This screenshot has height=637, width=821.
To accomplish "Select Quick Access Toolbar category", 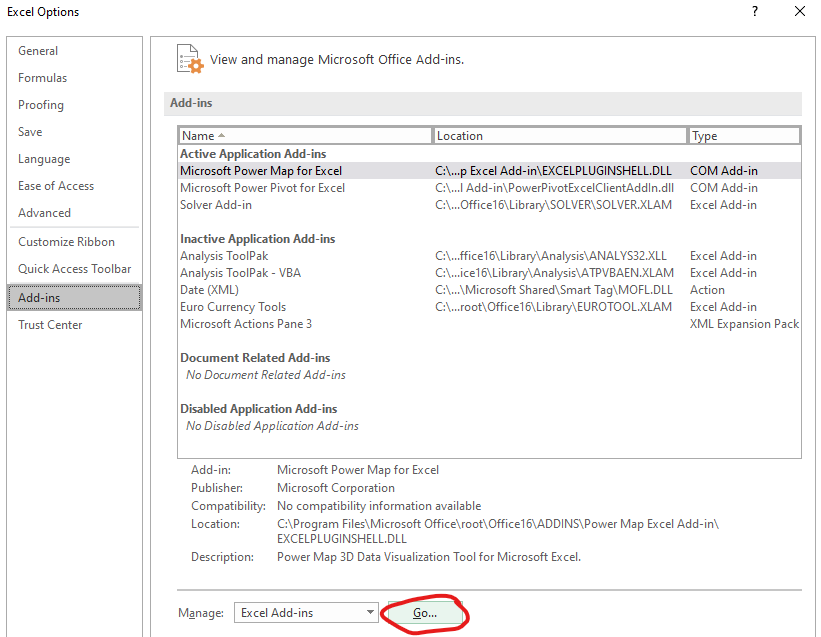I will 74,269.
